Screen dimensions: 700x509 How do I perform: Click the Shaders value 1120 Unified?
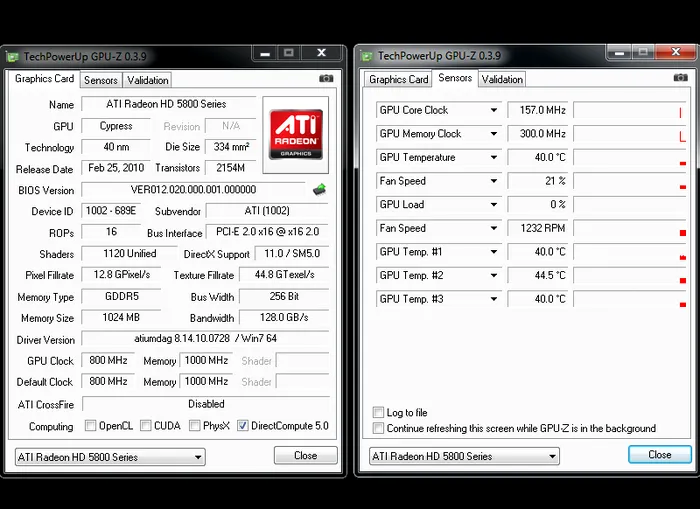point(129,254)
